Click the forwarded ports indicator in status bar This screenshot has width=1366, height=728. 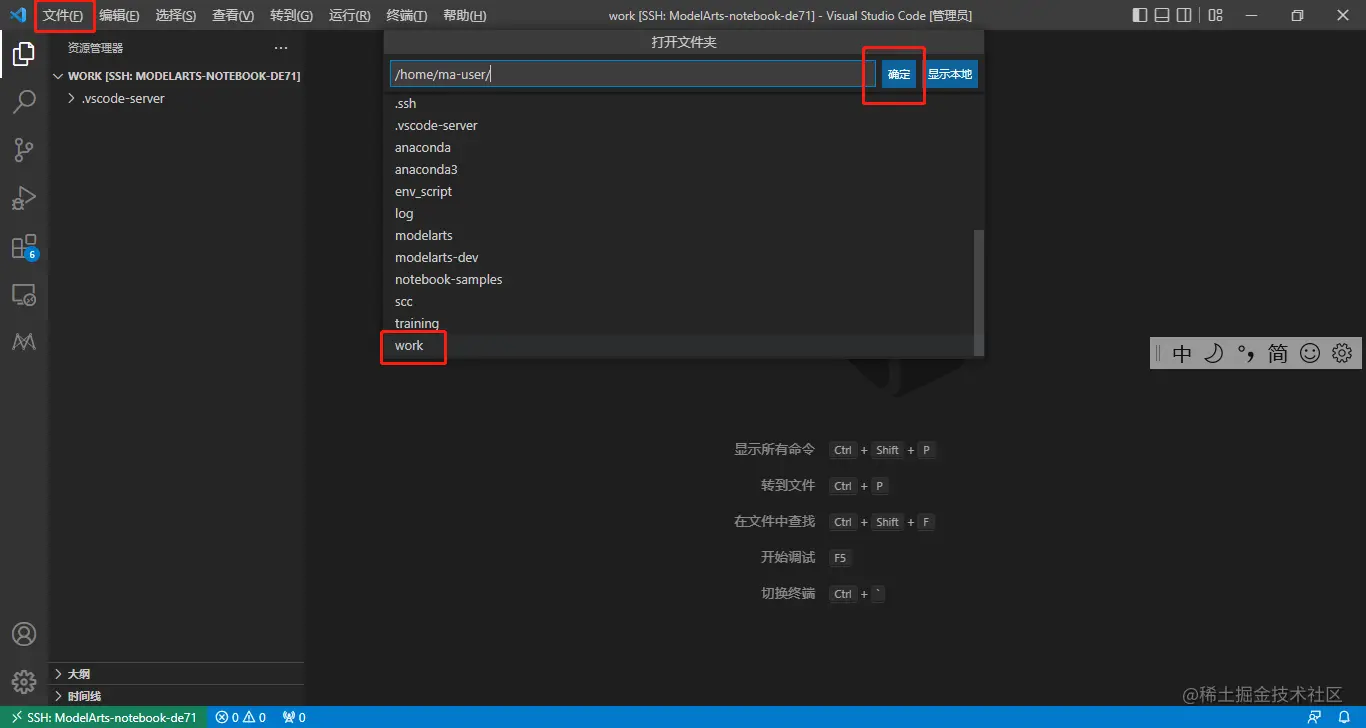tap(294, 717)
